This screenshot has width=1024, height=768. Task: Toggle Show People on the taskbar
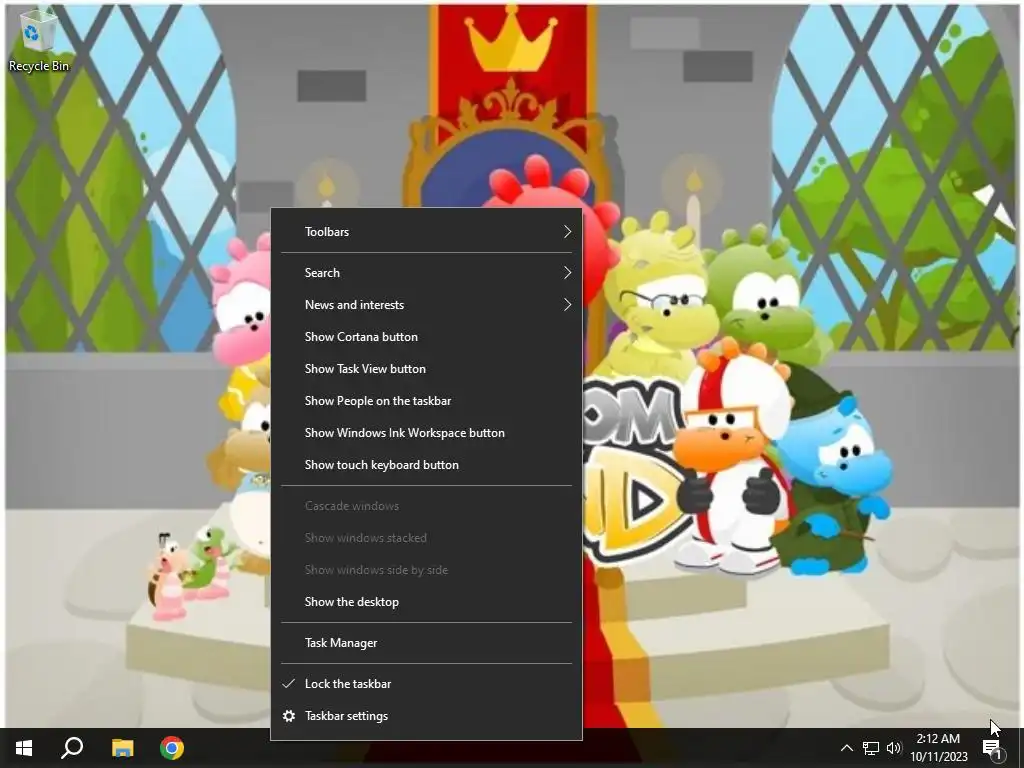tap(426, 401)
